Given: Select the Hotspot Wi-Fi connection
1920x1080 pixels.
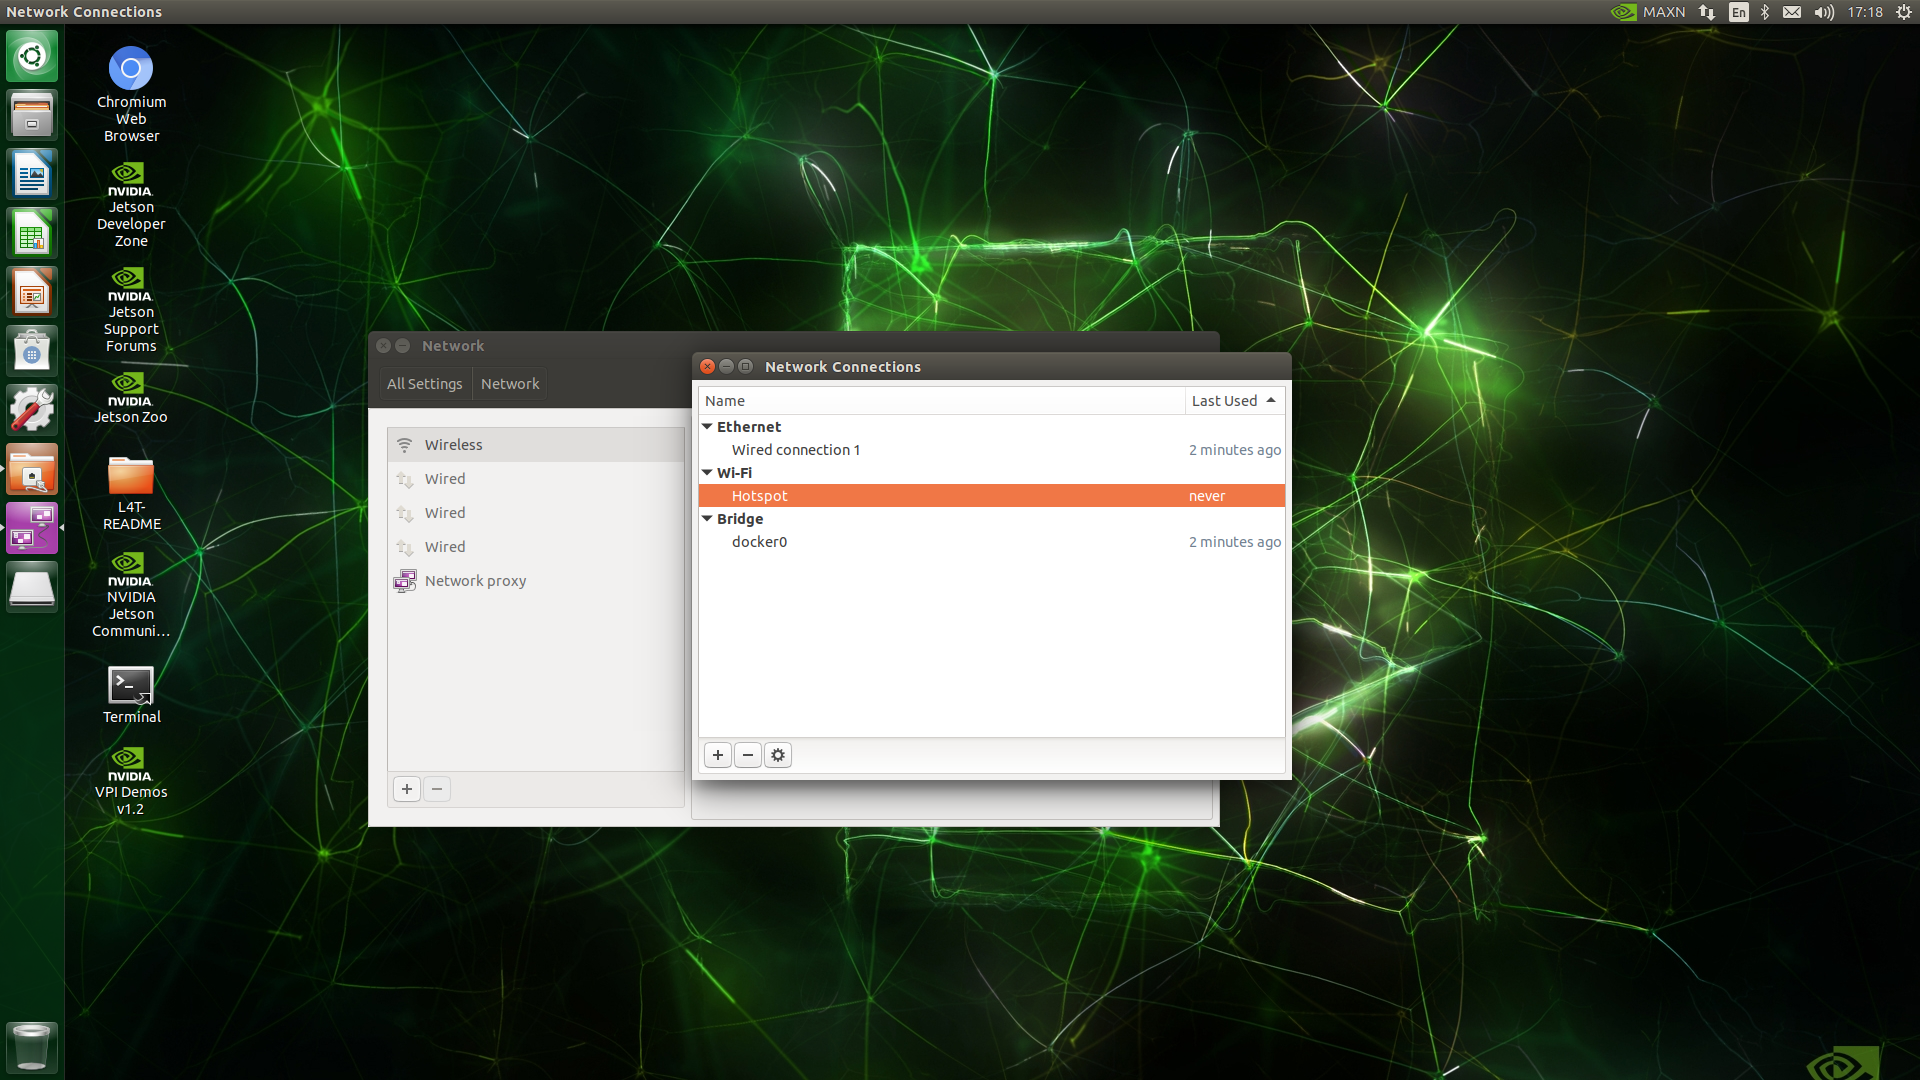Looking at the screenshot, I should (x=991, y=496).
